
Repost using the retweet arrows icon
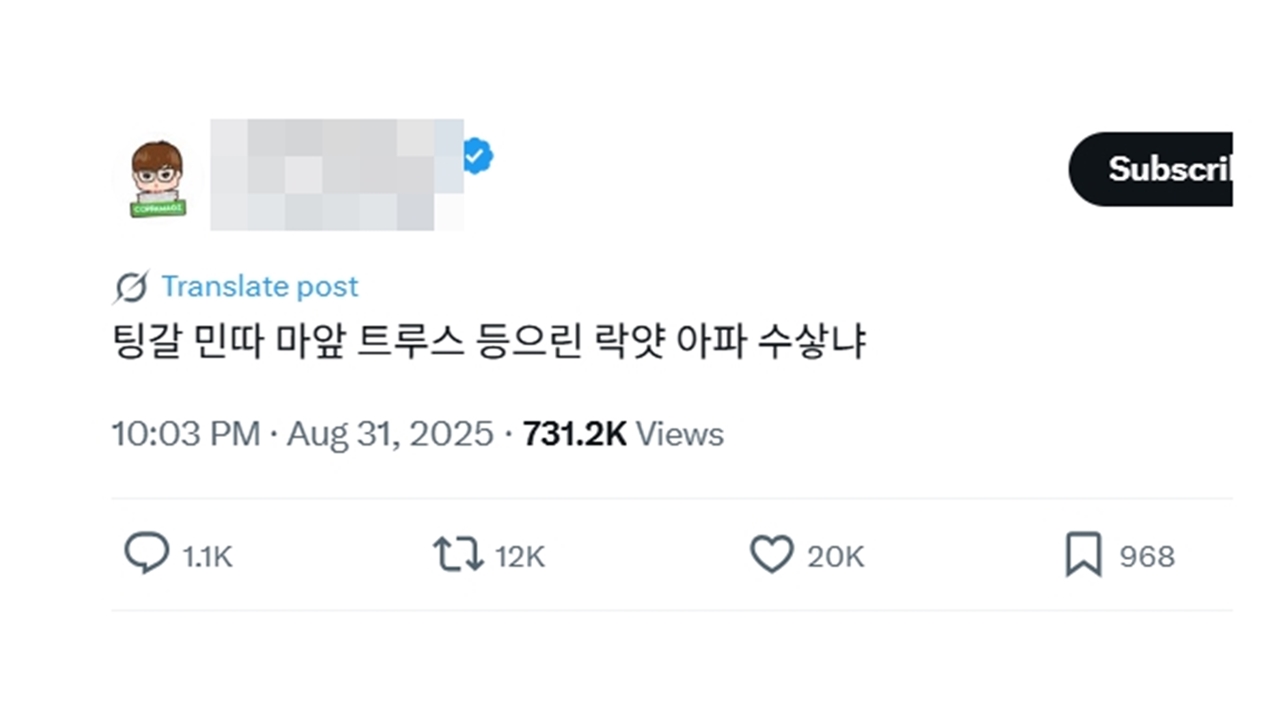coord(458,555)
